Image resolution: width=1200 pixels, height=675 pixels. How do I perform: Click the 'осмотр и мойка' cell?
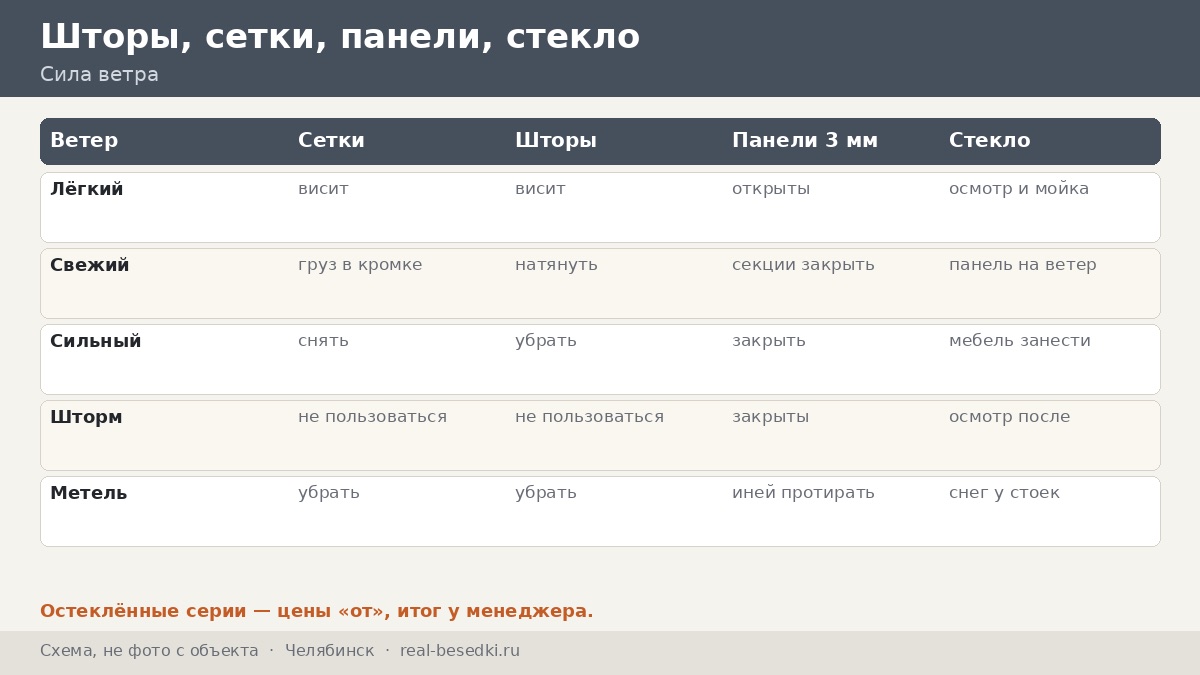tap(1019, 189)
